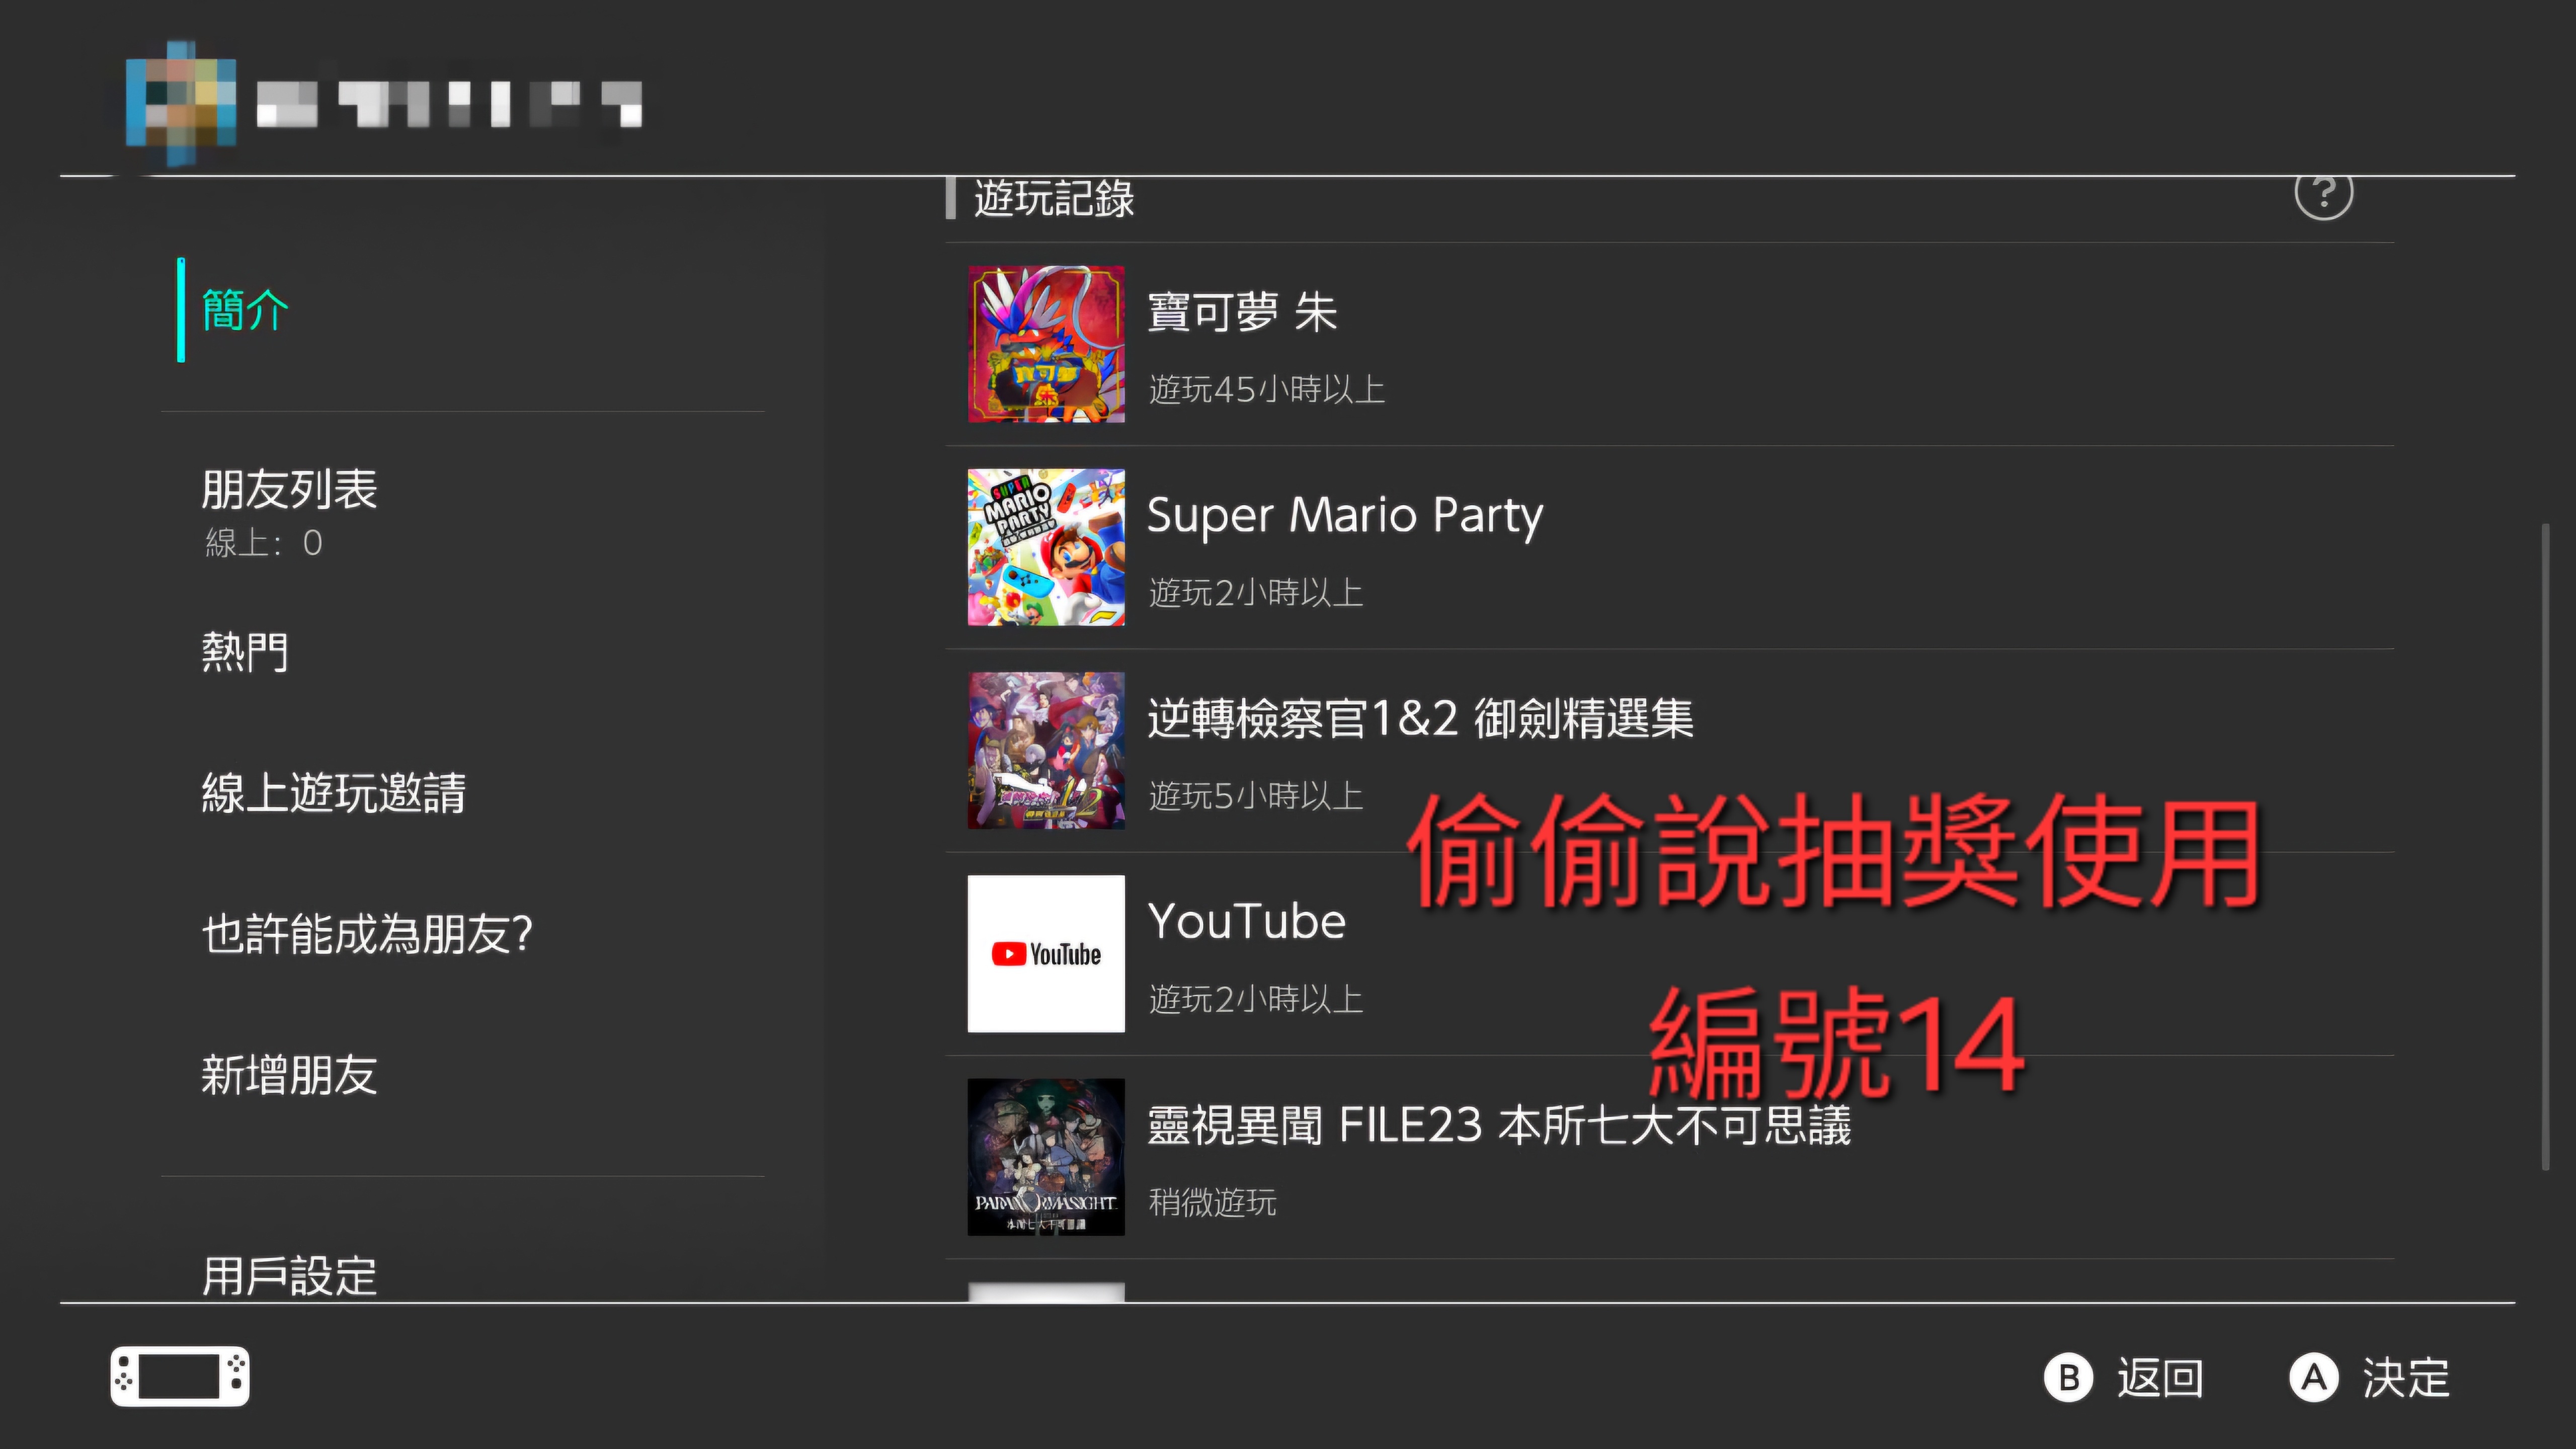This screenshot has width=2576, height=1449.
Task: Click the pixelated user avatar
Action: pos(181,103)
